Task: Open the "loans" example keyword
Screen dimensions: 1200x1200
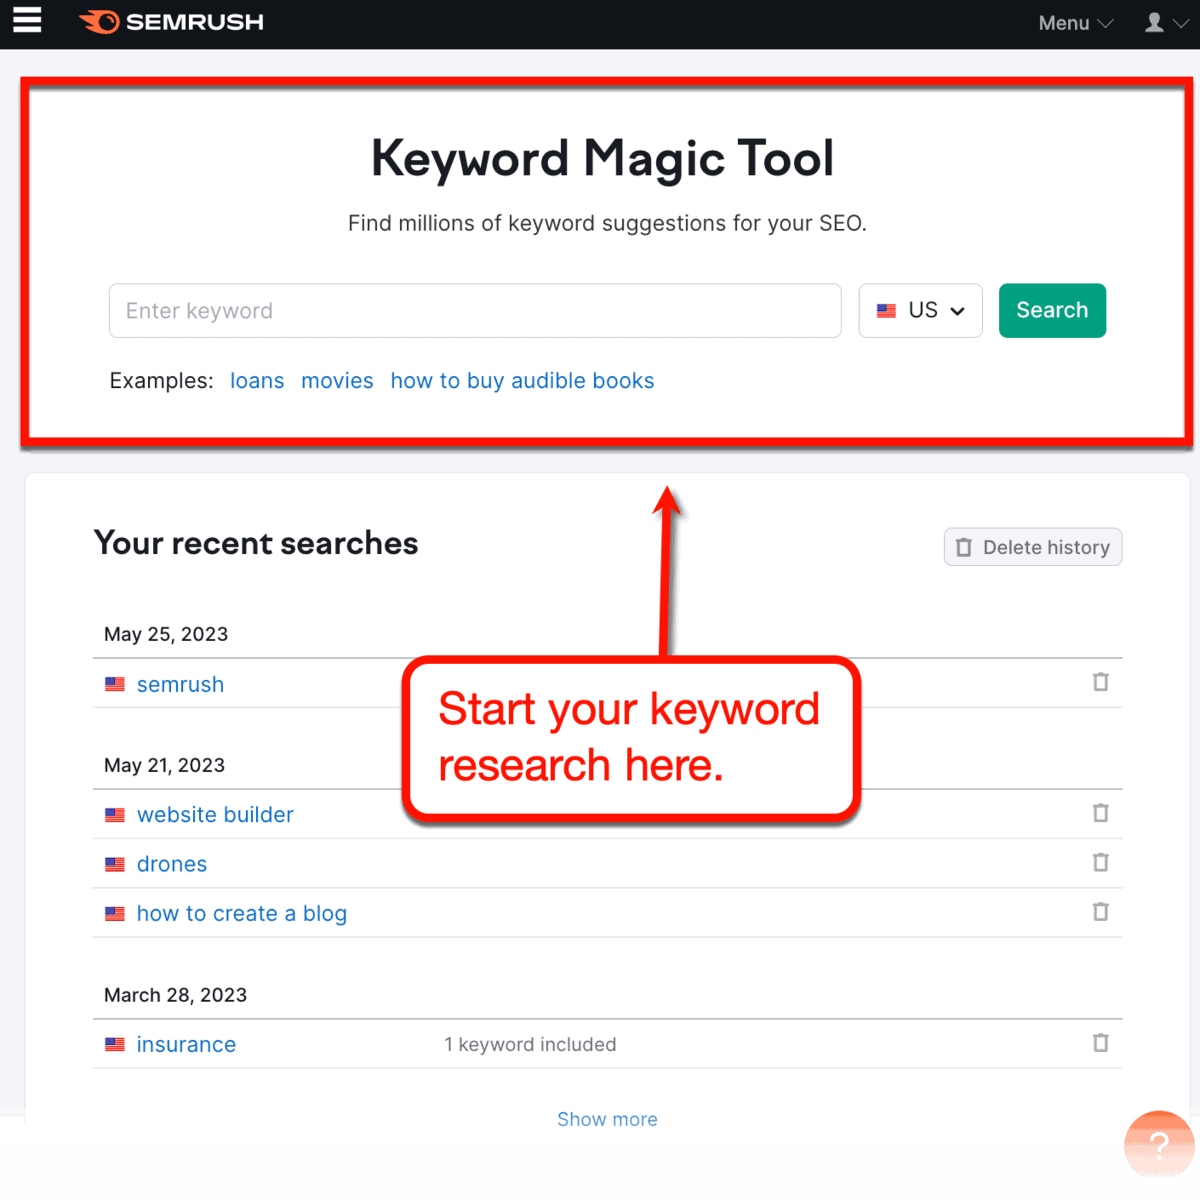Action: point(257,381)
